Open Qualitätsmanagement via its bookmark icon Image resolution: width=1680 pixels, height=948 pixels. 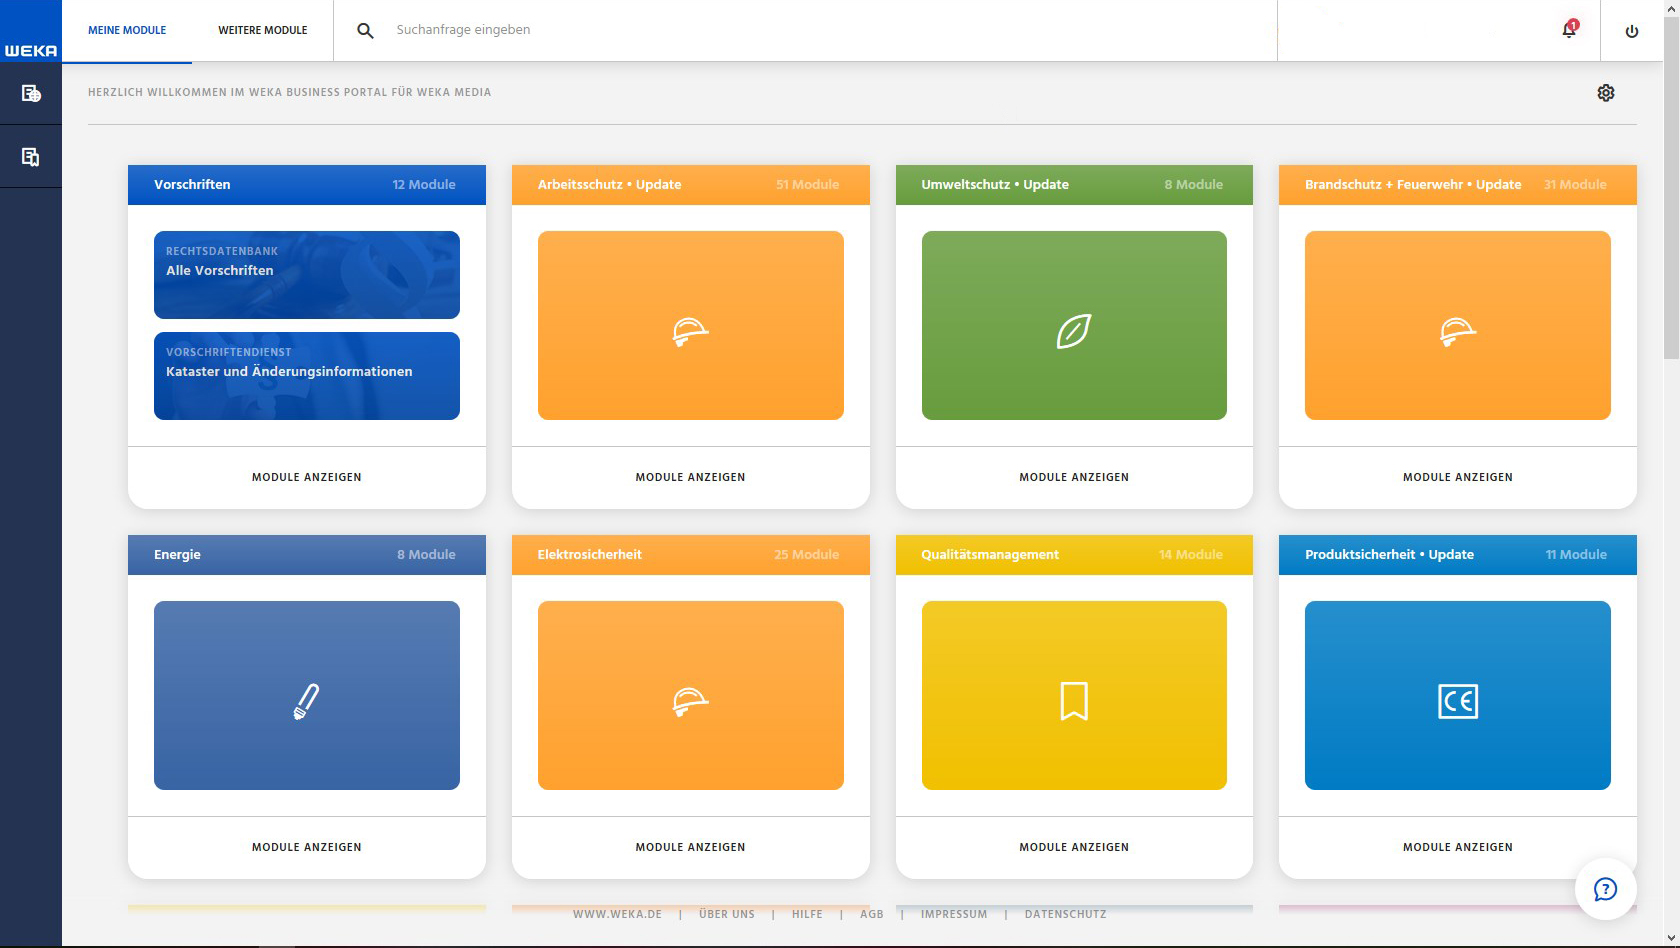click(x=1074, y=700)
